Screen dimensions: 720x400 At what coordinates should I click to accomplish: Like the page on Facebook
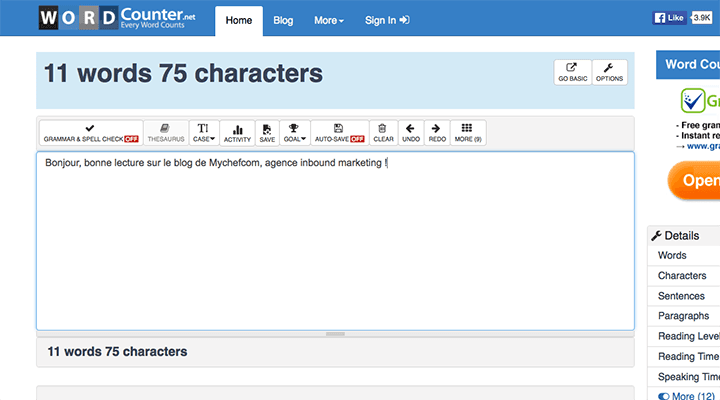[669, 18]
